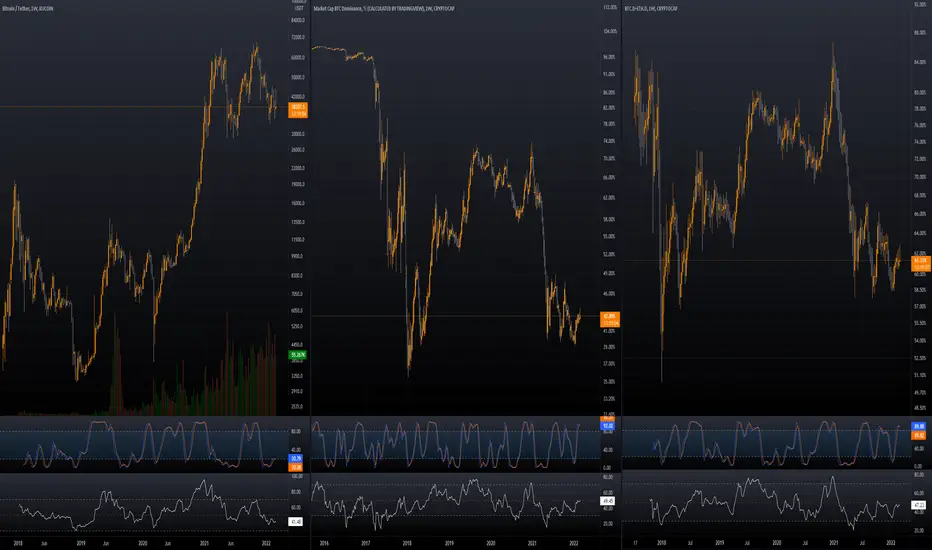The height and width of the screenshot is (550, 932).
Task: Click 2021 on the Bitcoin chart time axis
Action: tap(204, 543)
